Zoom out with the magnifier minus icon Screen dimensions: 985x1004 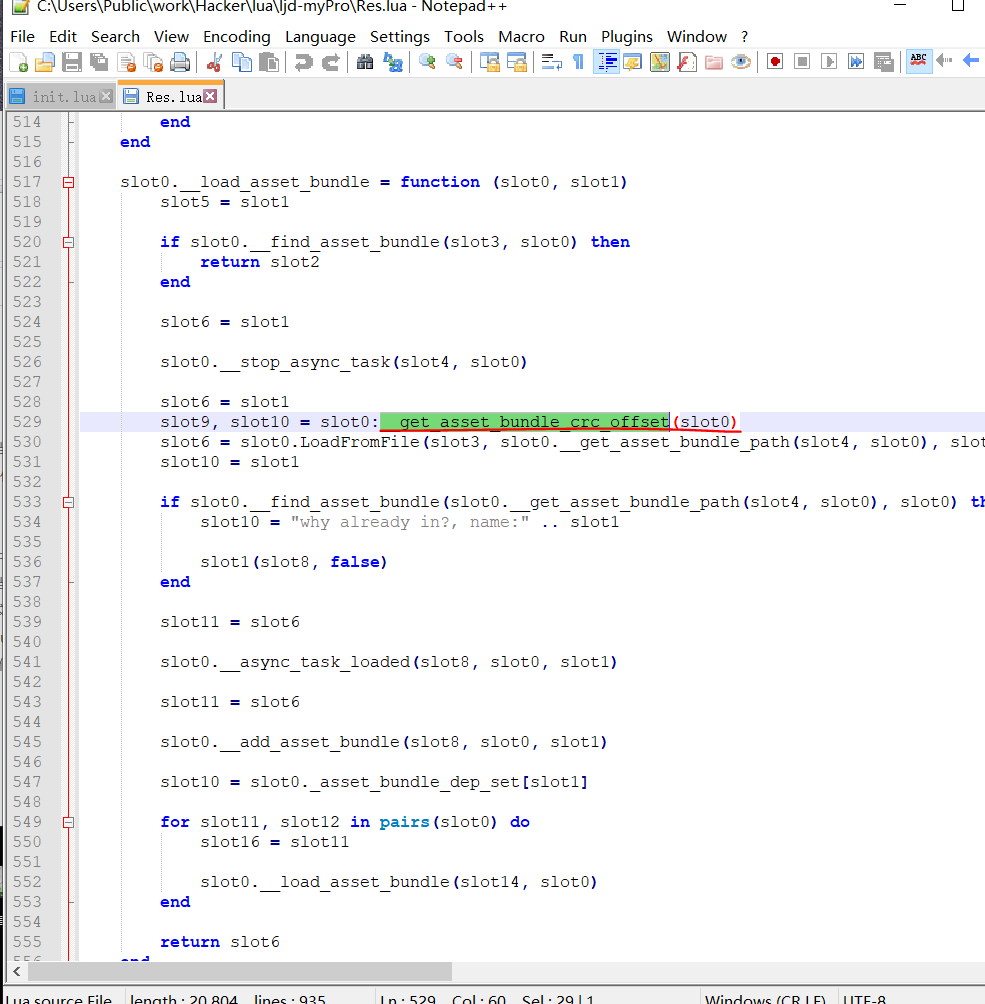(454, 62)
